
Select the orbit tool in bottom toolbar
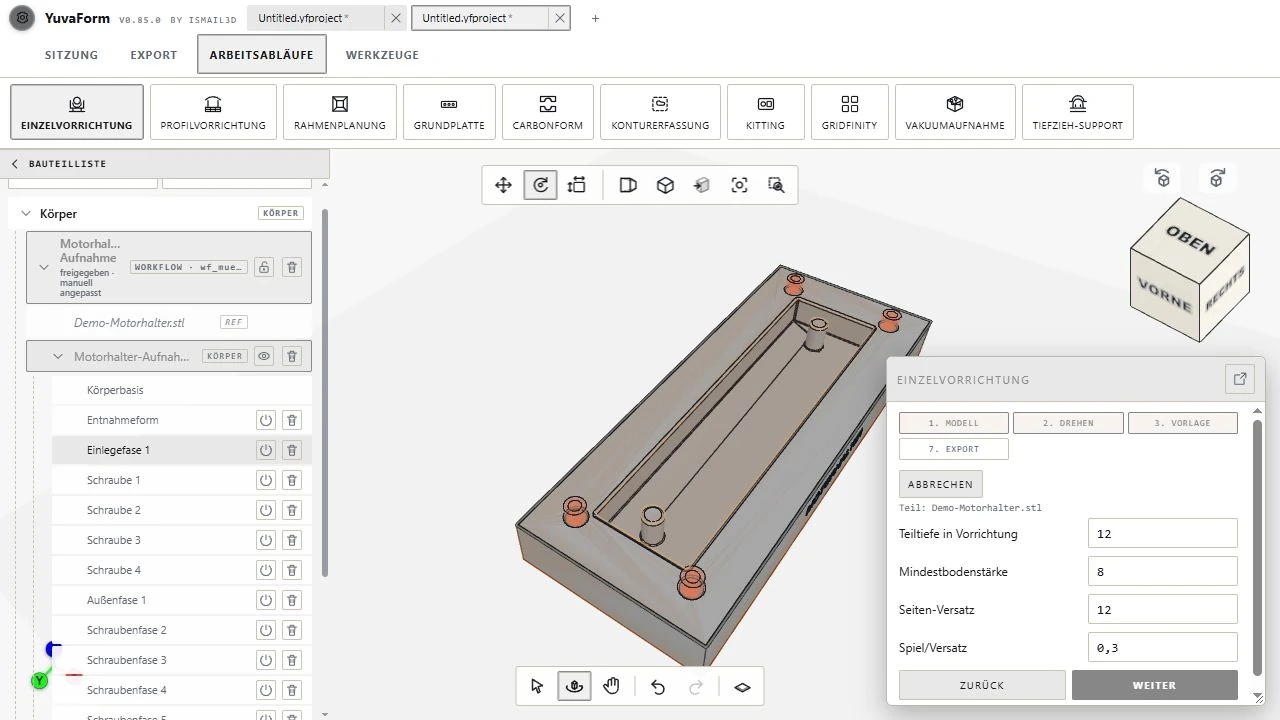click(574, 686)
